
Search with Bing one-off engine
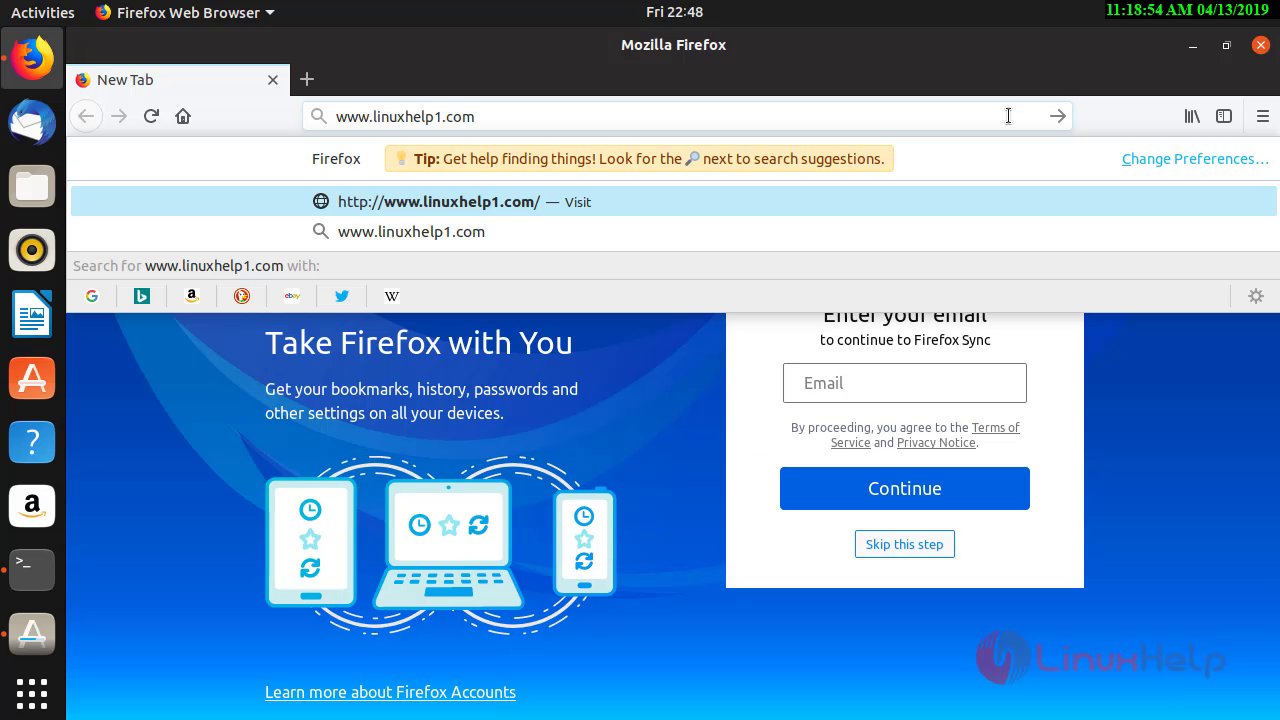(x=142, y=296)
